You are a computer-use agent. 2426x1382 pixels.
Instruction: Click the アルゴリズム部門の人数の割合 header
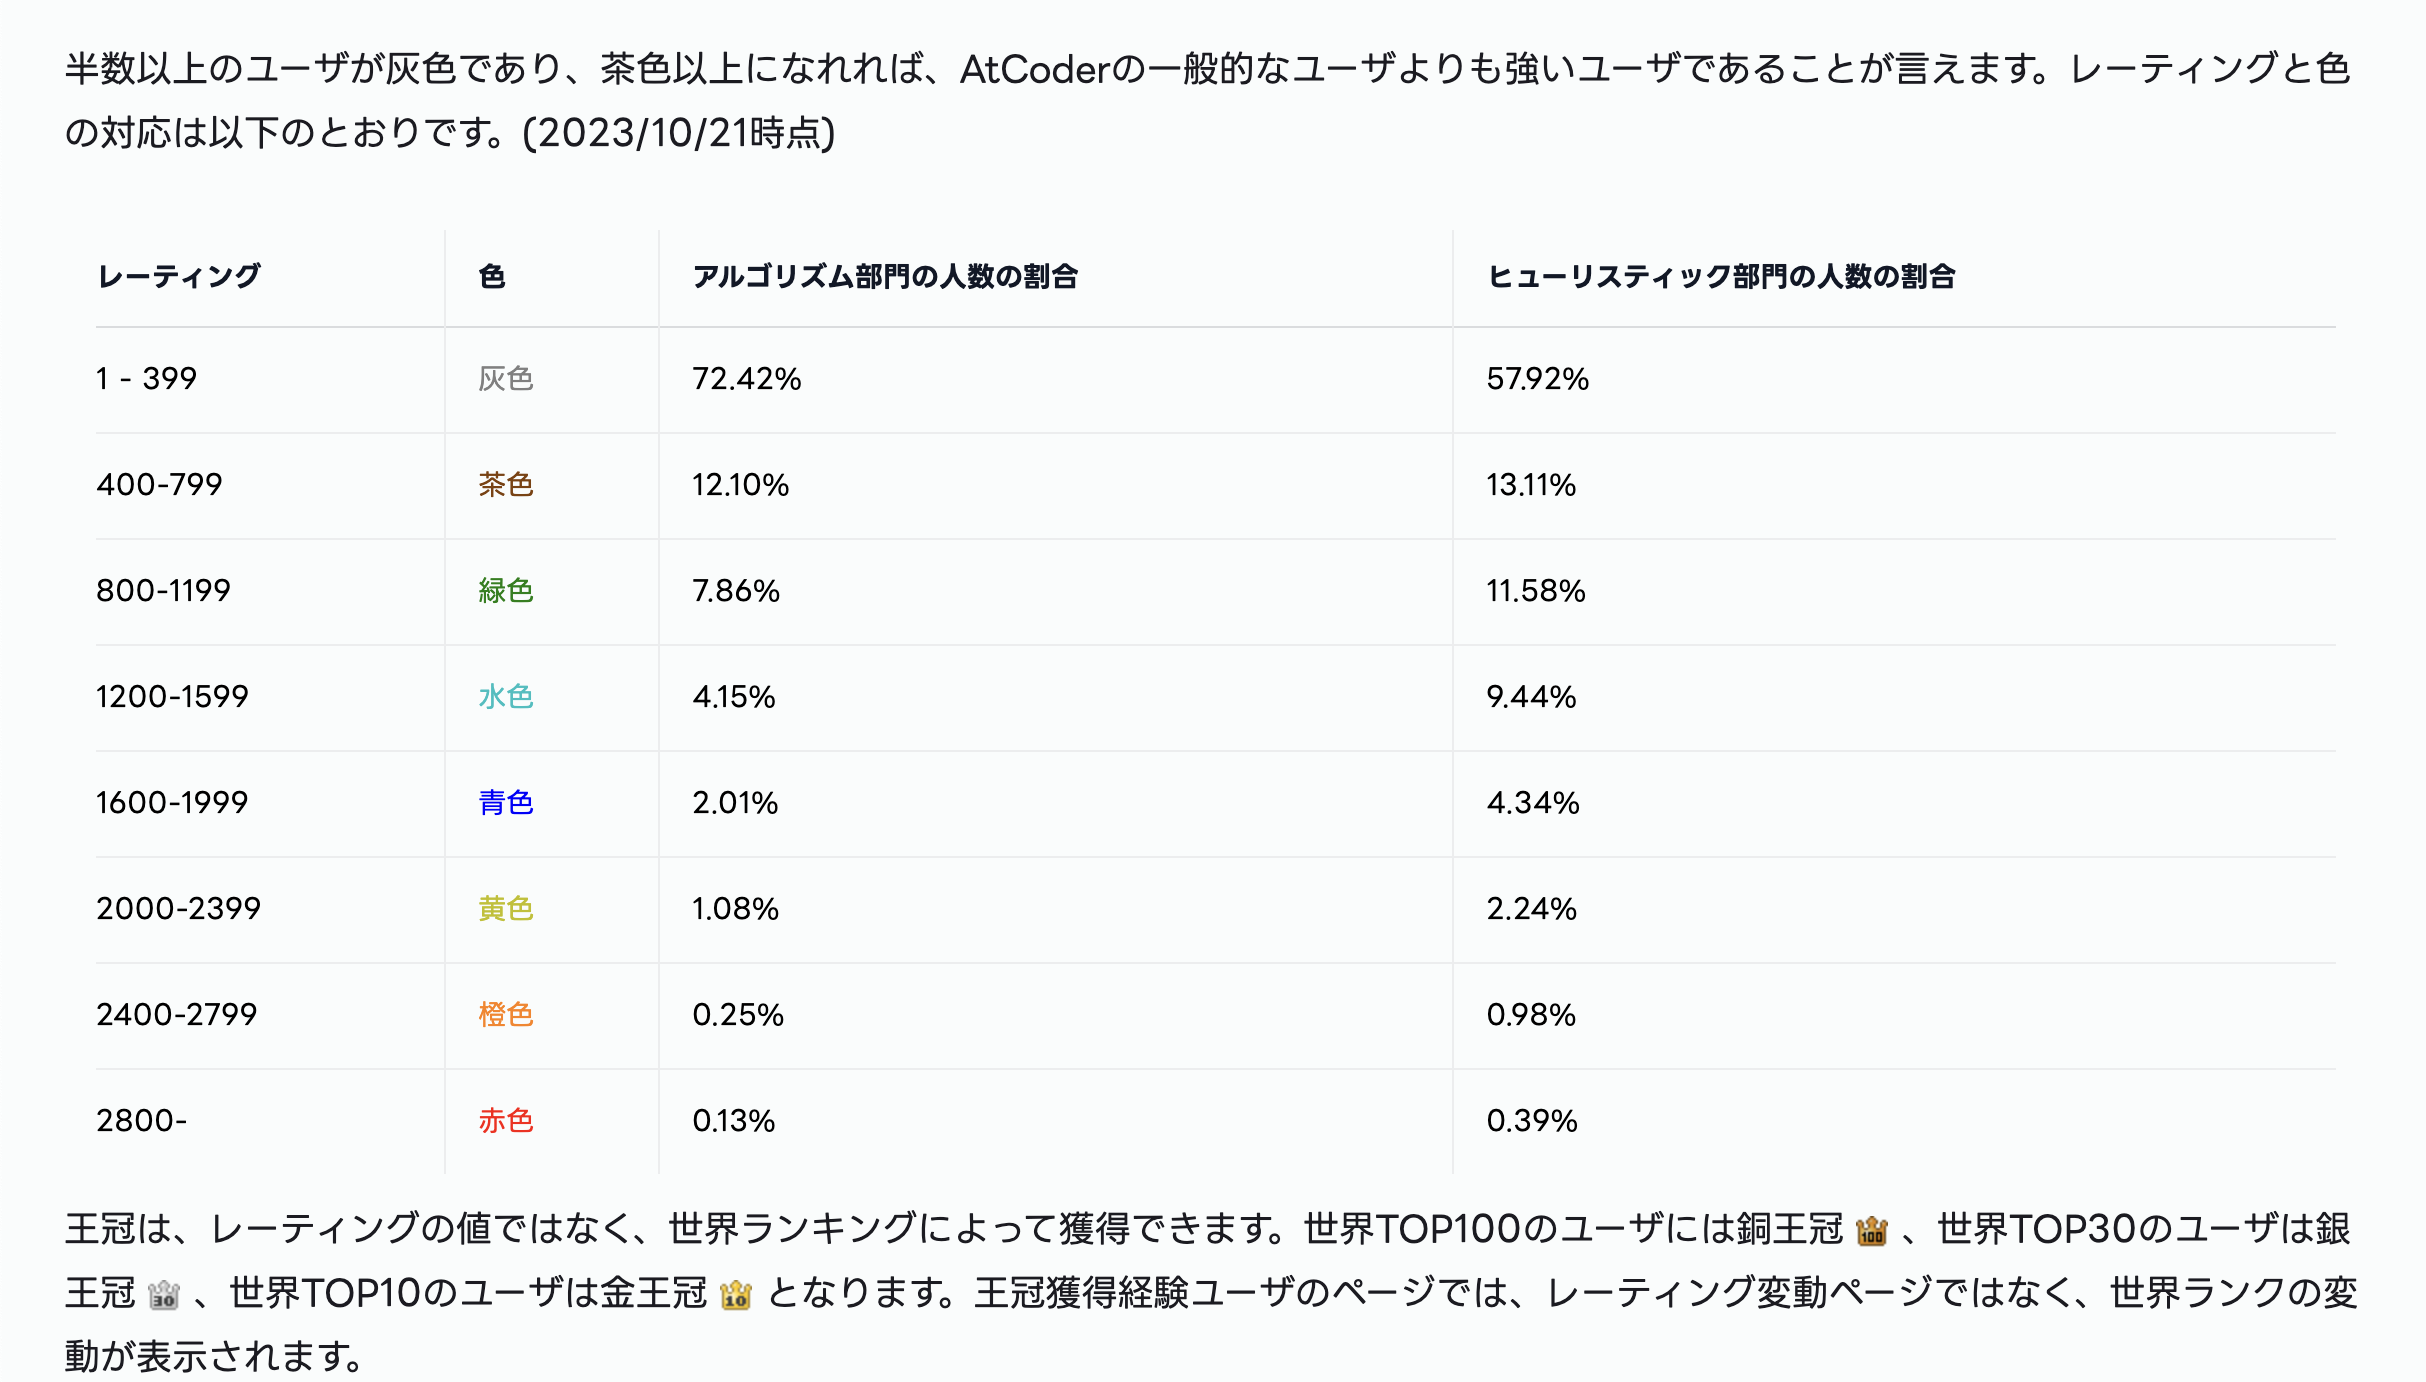(885, 276)
